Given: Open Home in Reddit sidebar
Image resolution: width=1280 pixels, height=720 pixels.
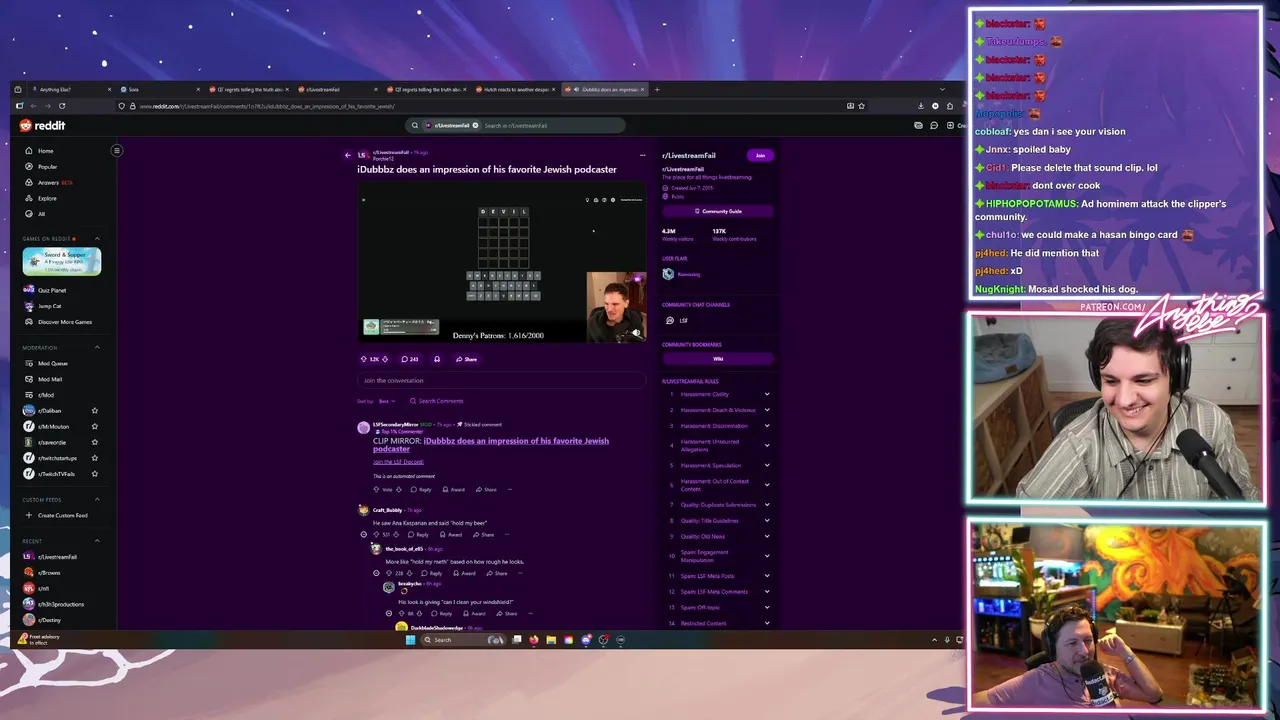Looking at the screenshot, I should pyautogui.click(x=46, y=151).
